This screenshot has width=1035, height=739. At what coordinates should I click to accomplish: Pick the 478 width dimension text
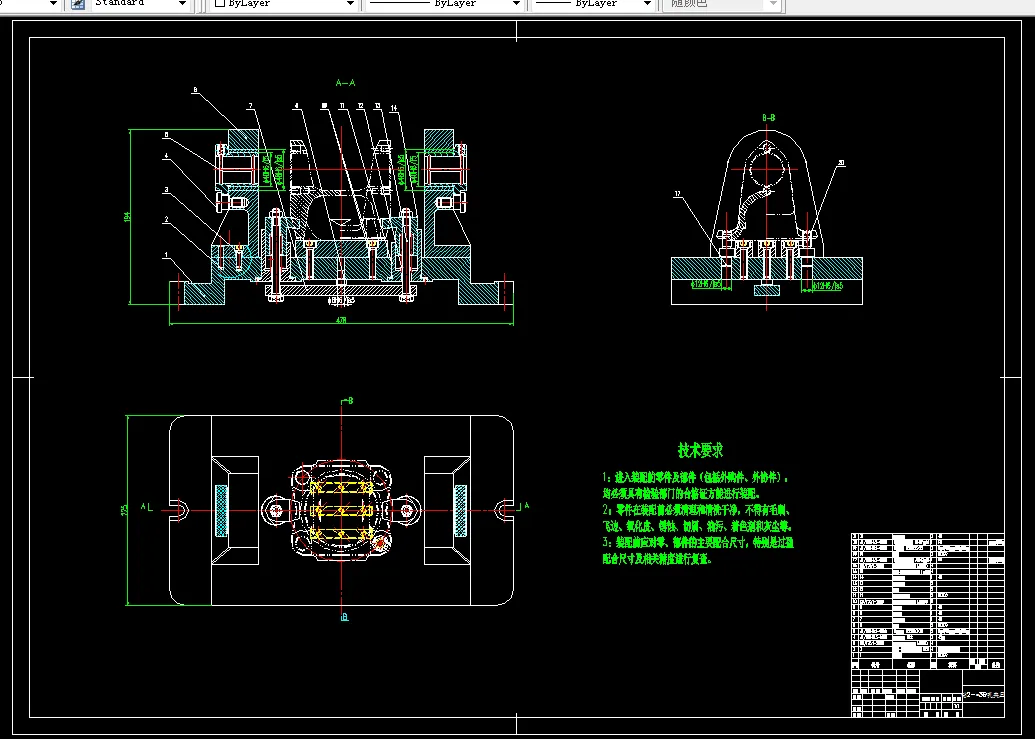[341, 320]
